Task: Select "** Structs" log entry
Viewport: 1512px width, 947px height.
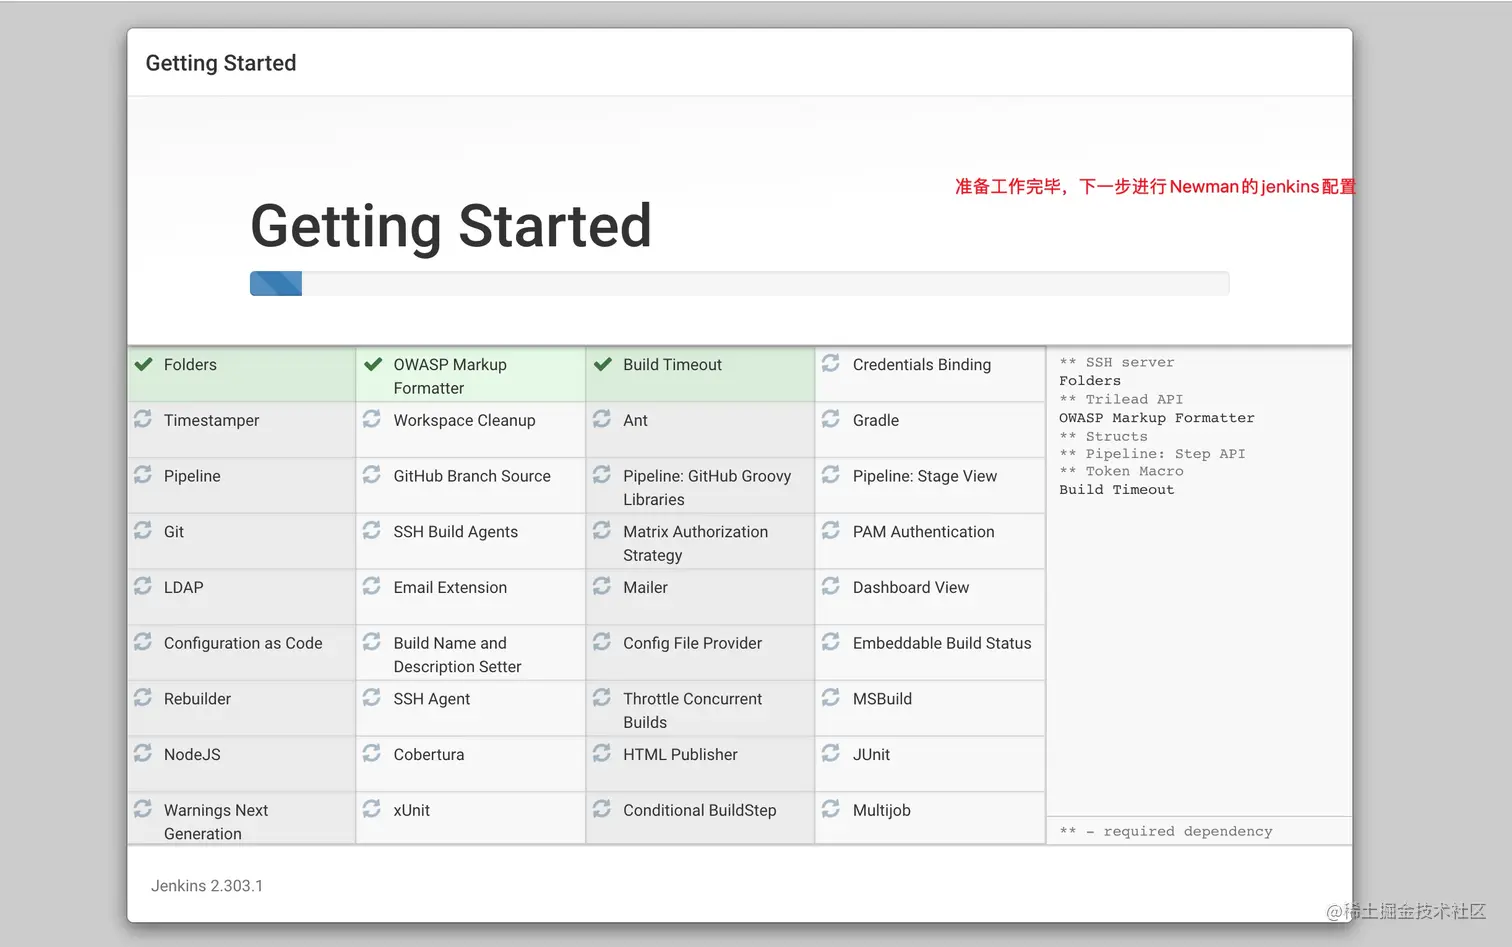Action: tap(1104, 436)
